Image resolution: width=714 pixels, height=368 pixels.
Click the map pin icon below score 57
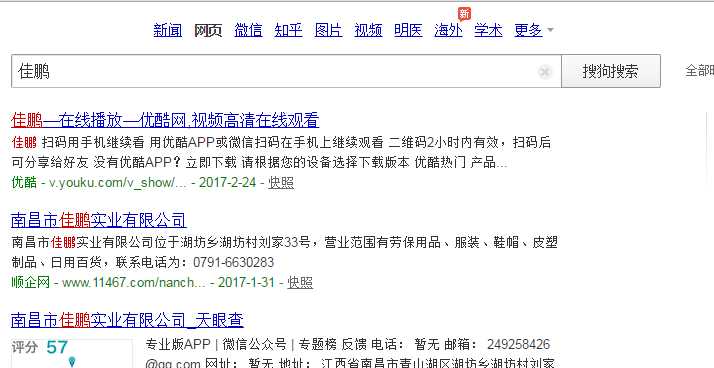tap(72, 363)
